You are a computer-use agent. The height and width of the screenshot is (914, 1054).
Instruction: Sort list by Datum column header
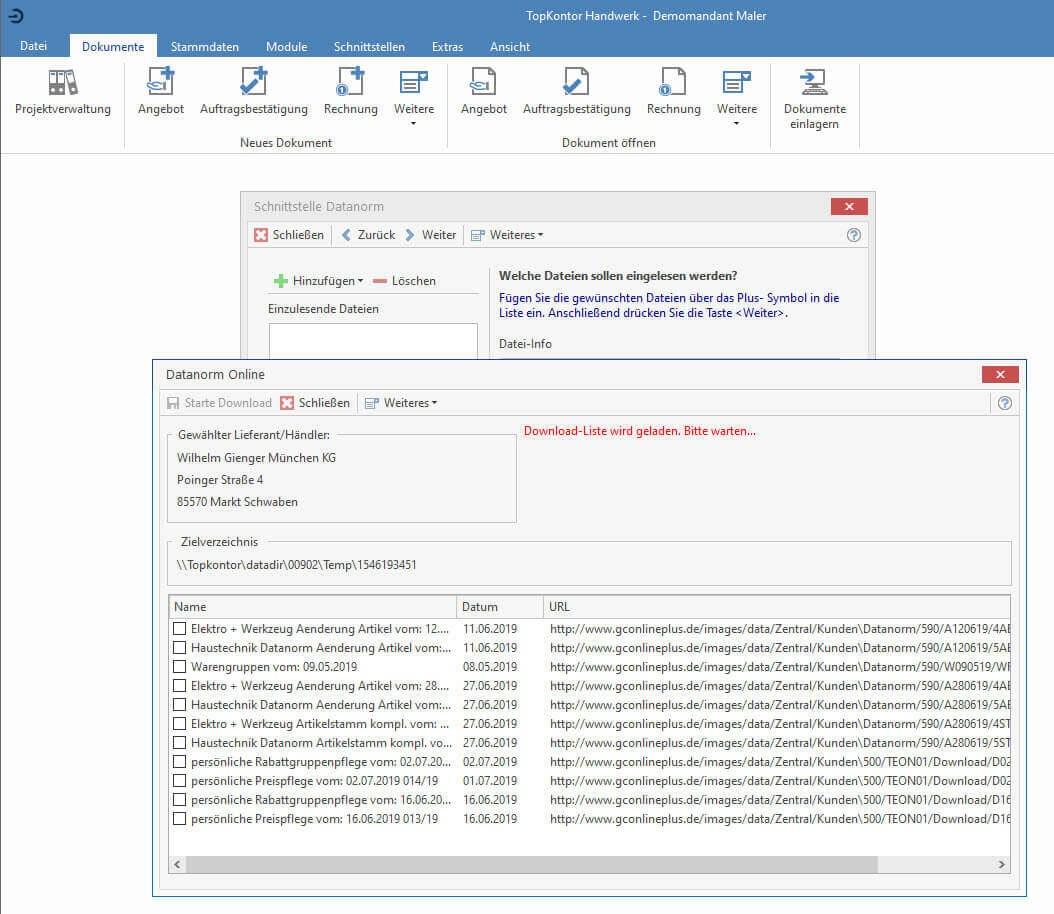click(499, 606)
